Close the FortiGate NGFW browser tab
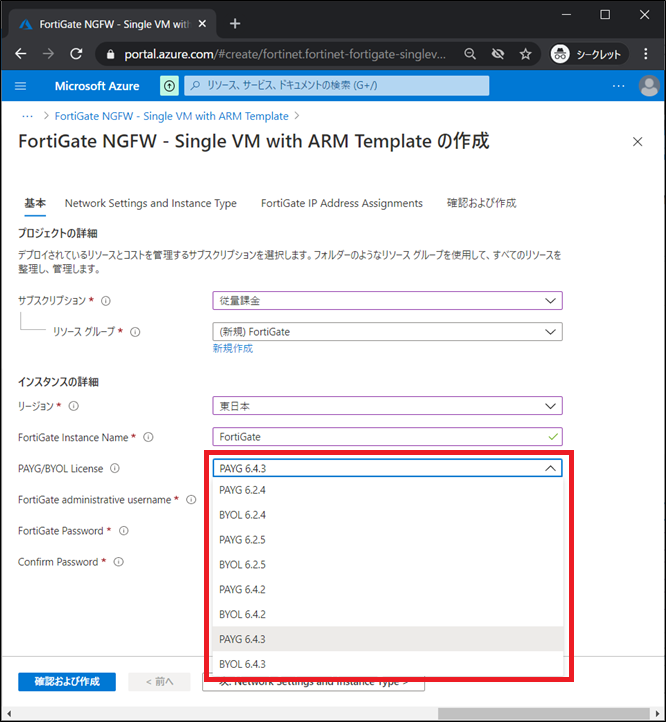The image size is (666, 722). [202, 24]
